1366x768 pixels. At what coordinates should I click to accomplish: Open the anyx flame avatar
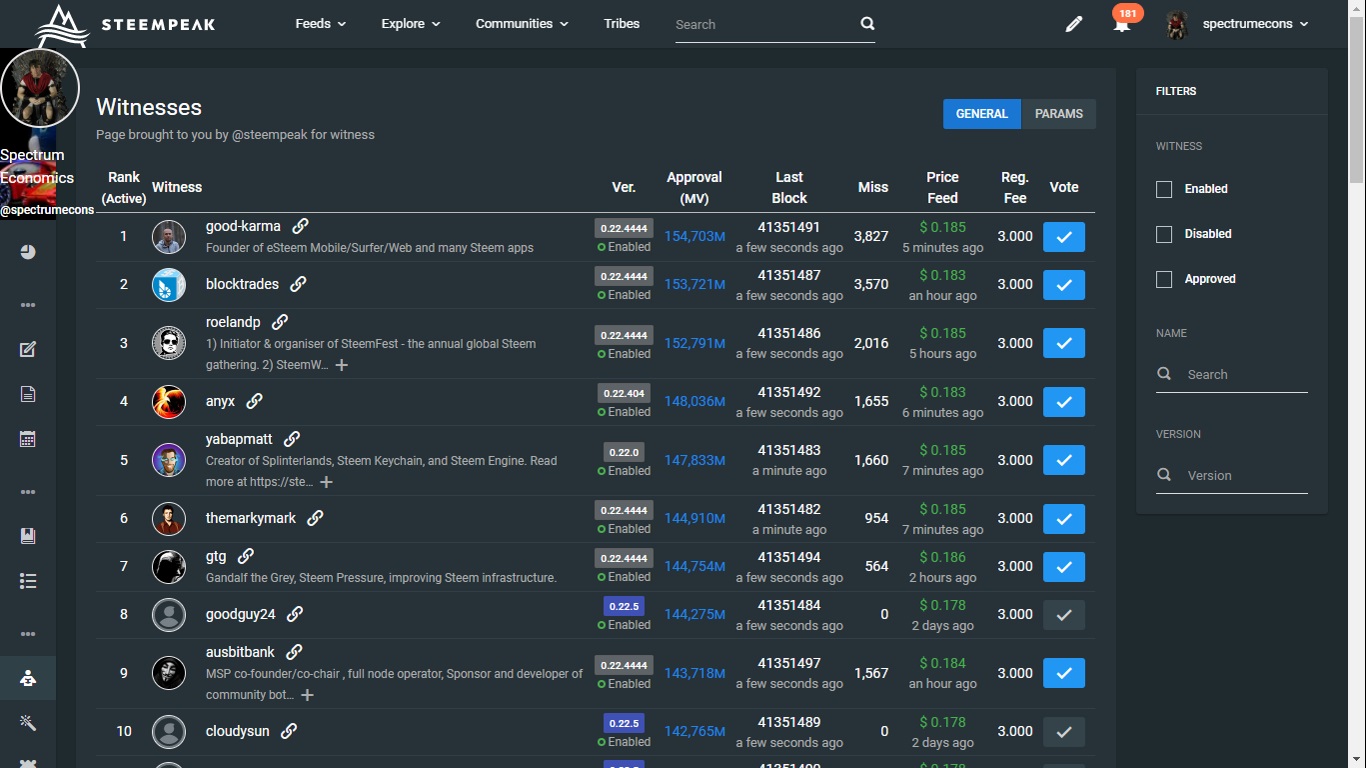pyautogui.click(x=169, y=402)
